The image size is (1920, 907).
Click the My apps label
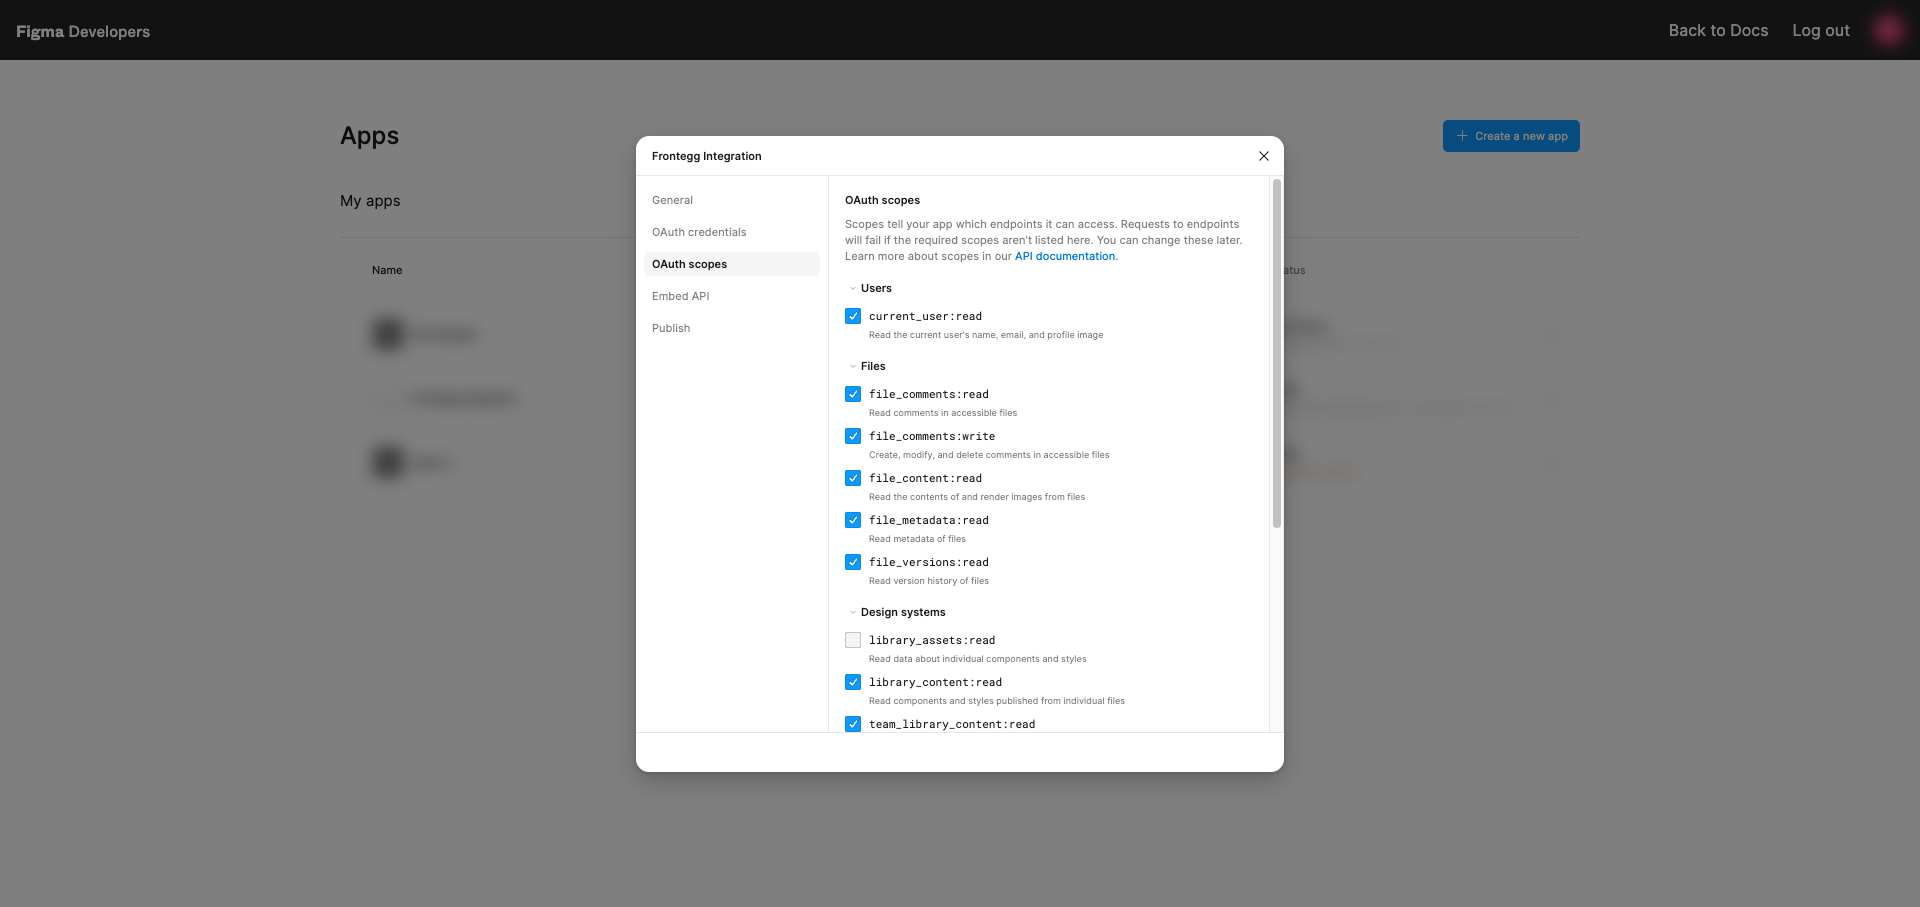370,200
